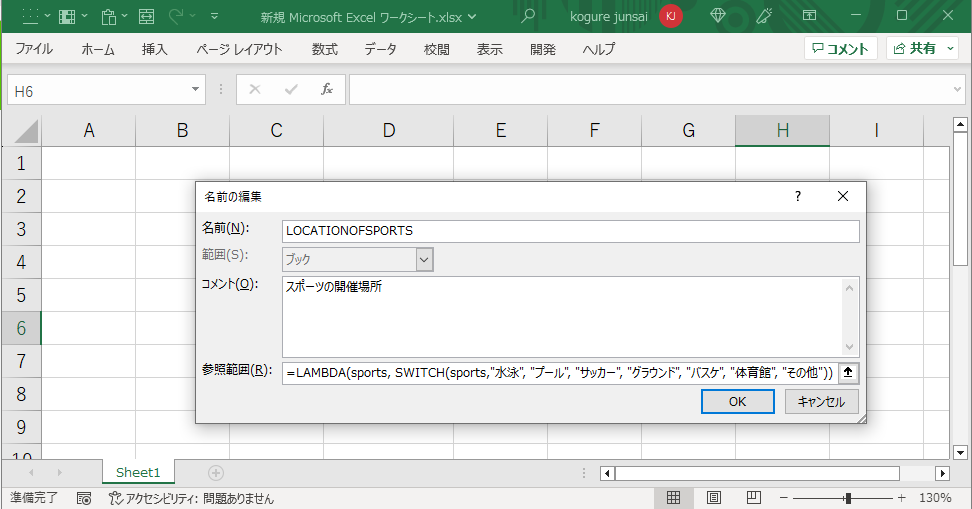Click the OK button
Screen dimensions: 972x509
point(738,401)
